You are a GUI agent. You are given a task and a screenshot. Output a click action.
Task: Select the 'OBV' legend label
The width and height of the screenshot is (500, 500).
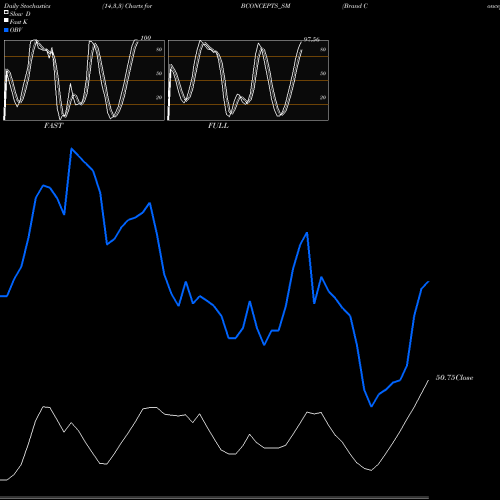tap(16, 30)
